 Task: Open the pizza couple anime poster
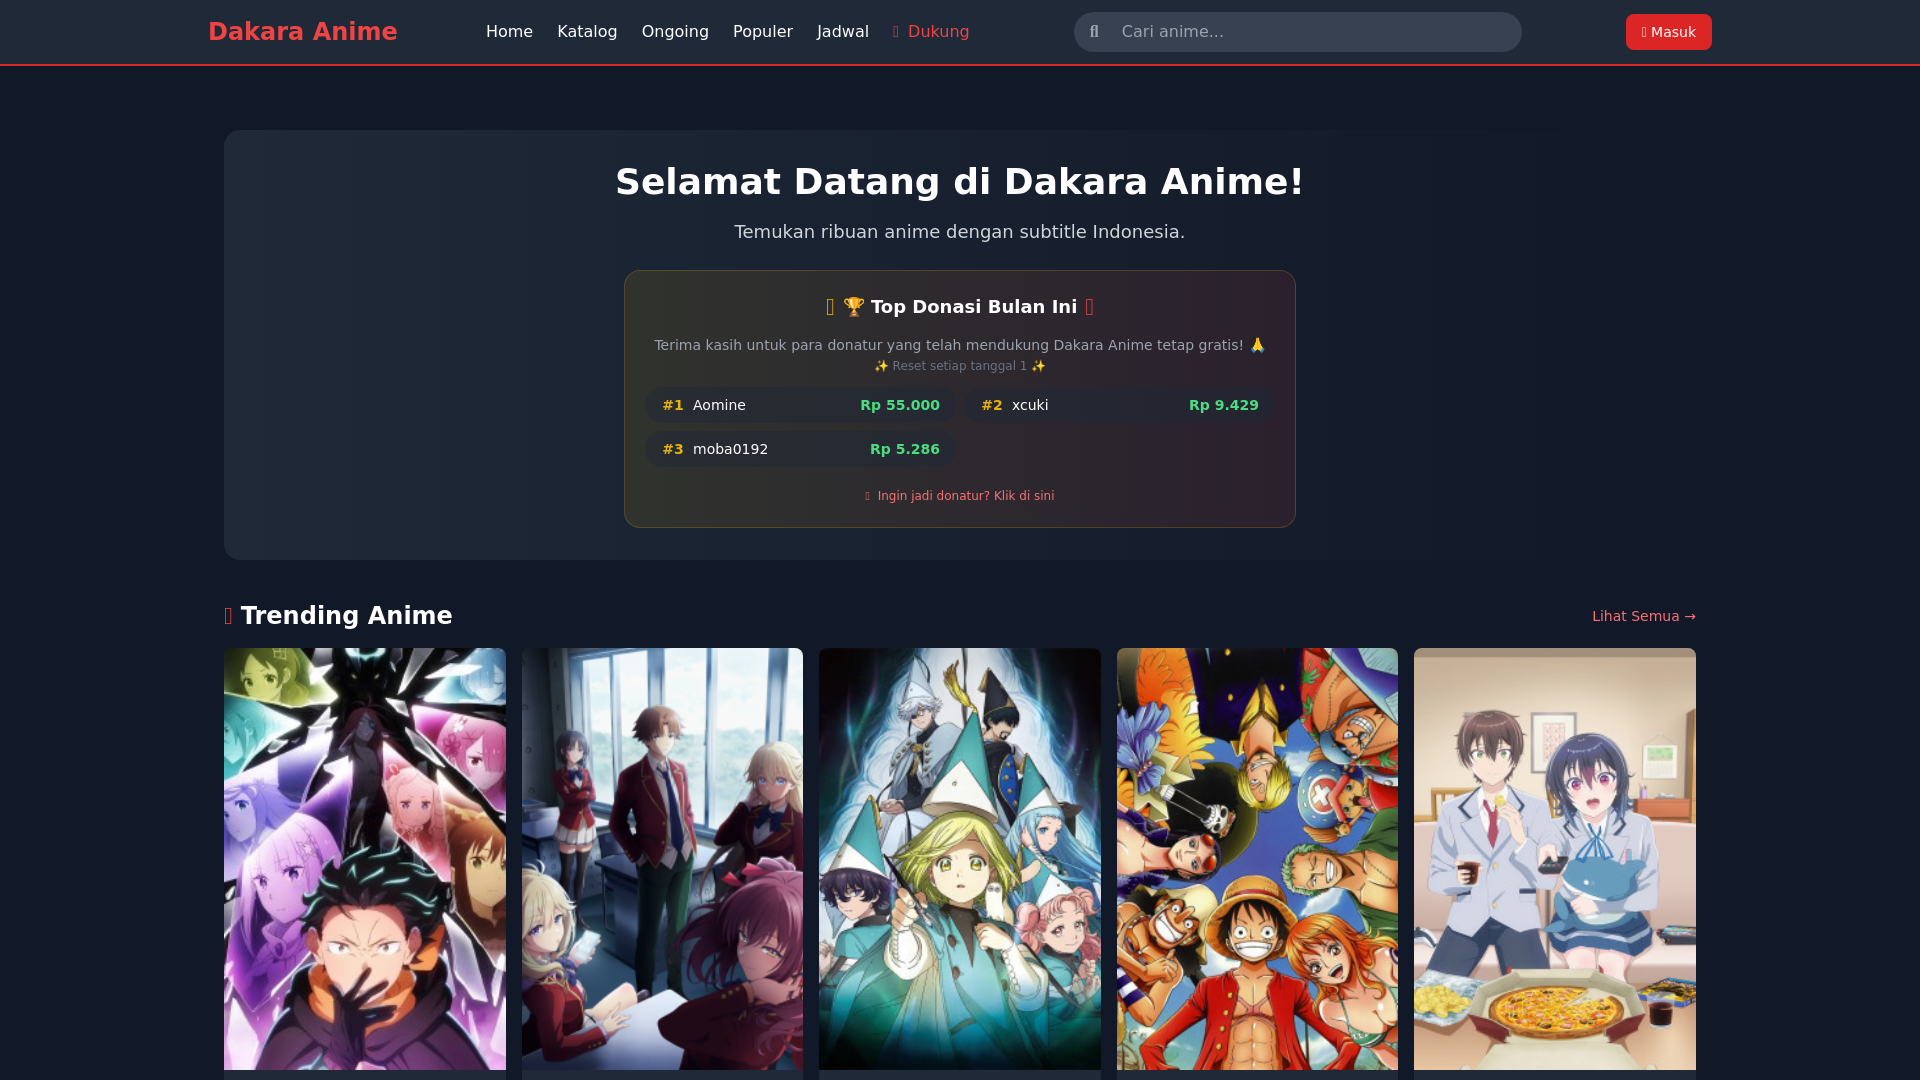tap(1555, 859)
